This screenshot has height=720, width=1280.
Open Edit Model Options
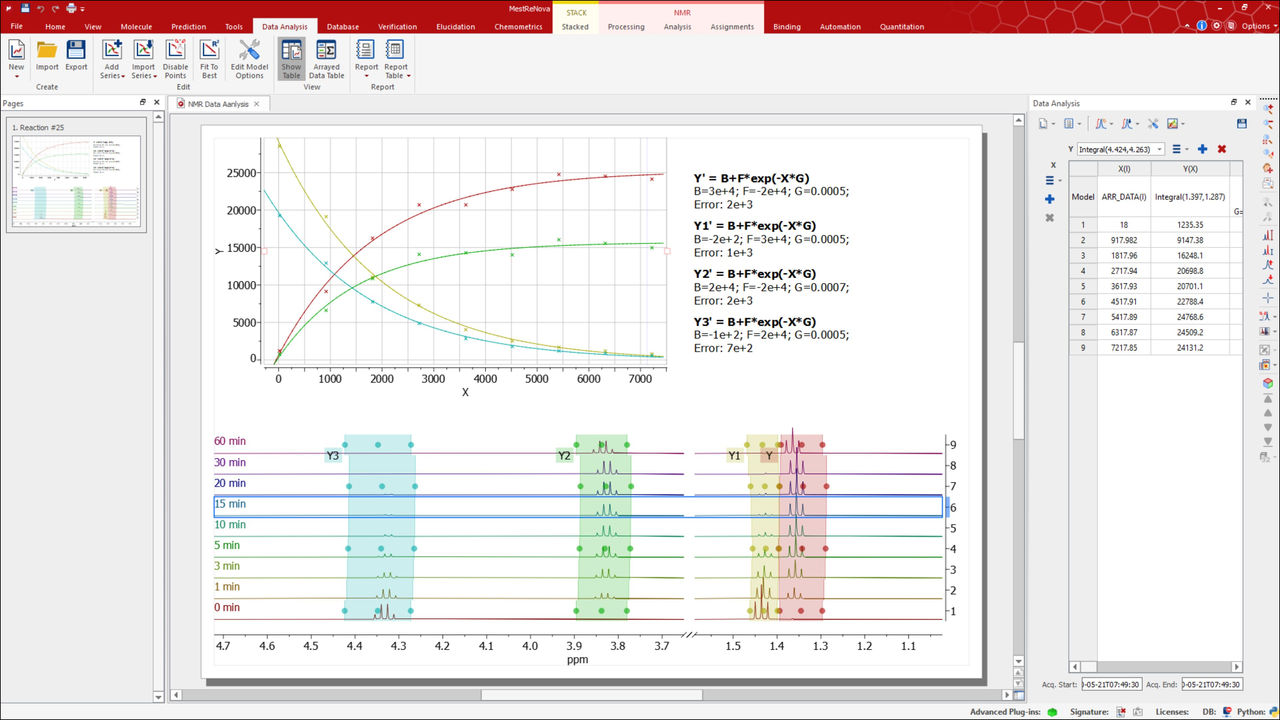tap(249, 59)
